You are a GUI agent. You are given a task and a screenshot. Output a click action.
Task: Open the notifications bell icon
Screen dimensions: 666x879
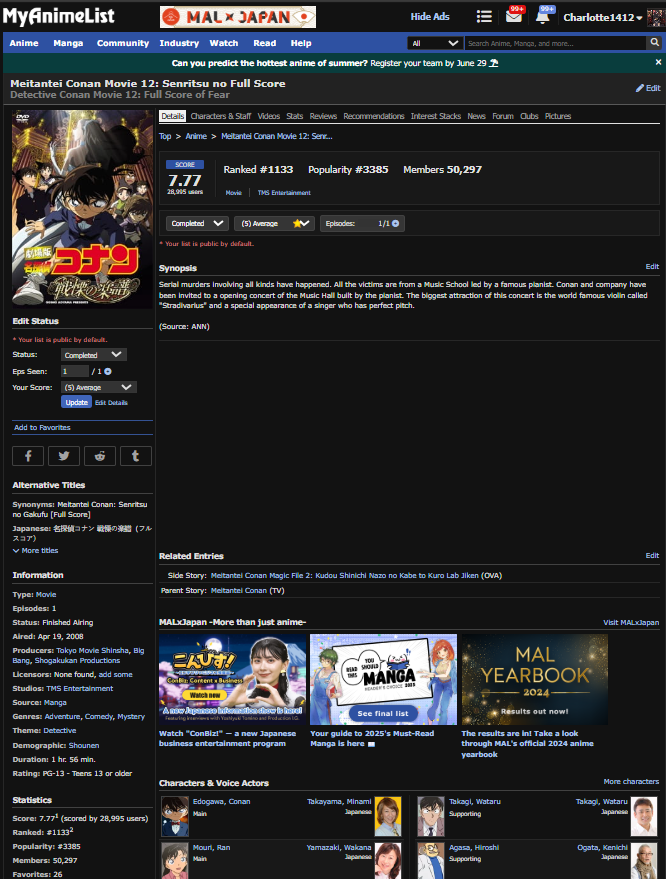[x=543, y=17]
